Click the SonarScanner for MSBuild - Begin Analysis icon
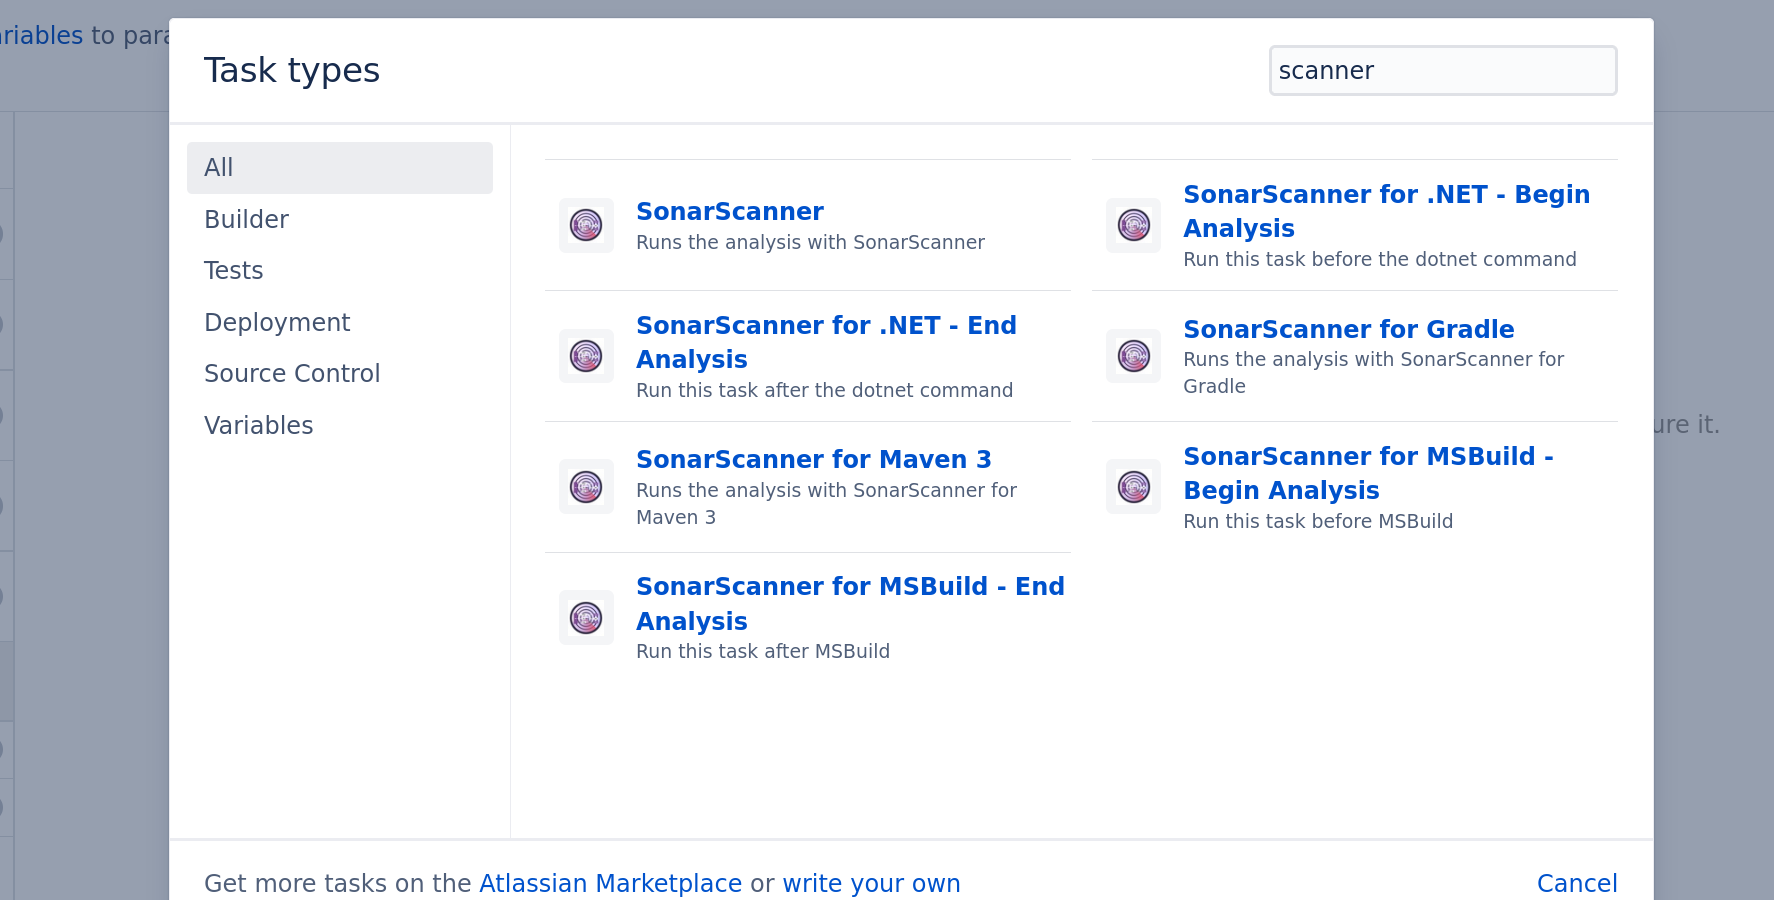Image resolution: width=1774 pixels, height=900 pixels. 1133,487
